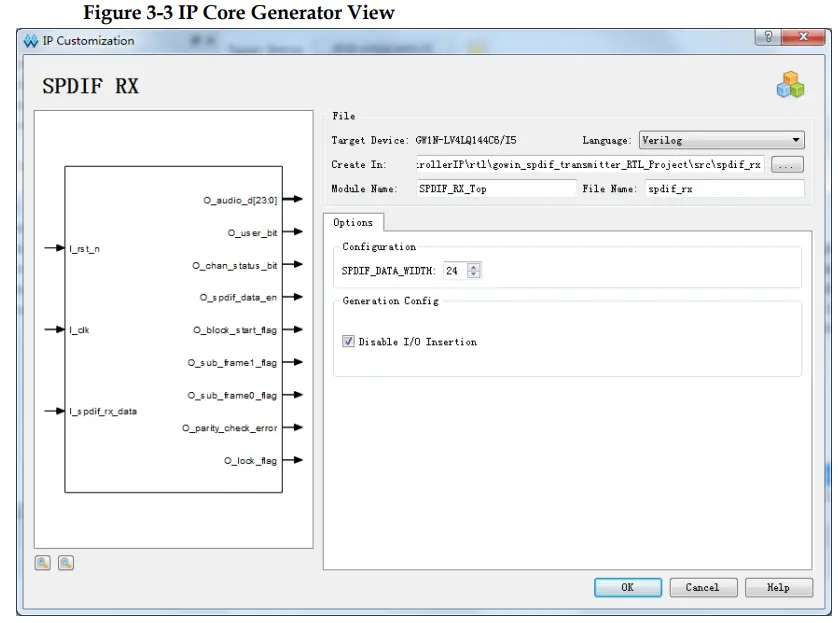Click the Gowin logo in title bar

31,41
